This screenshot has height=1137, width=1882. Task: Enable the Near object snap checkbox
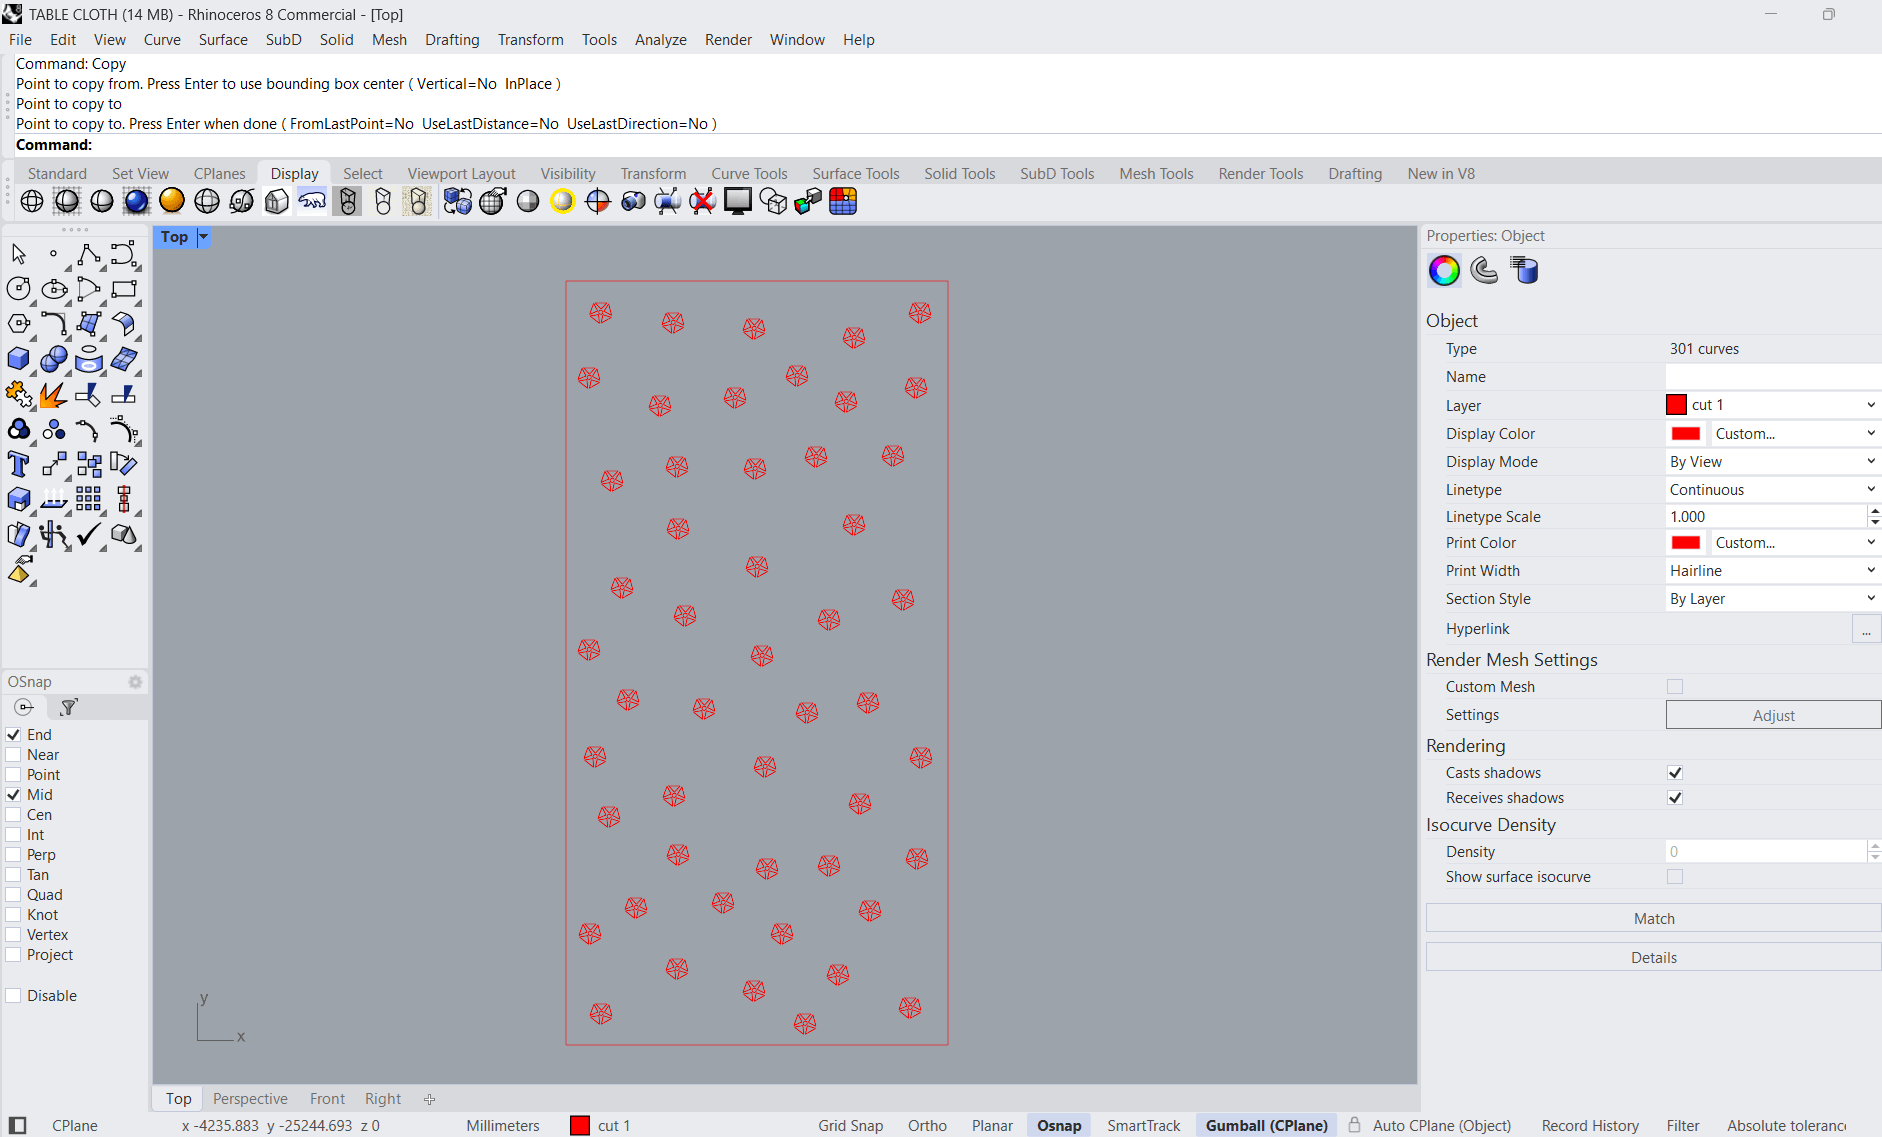click(x=14, y=755)
